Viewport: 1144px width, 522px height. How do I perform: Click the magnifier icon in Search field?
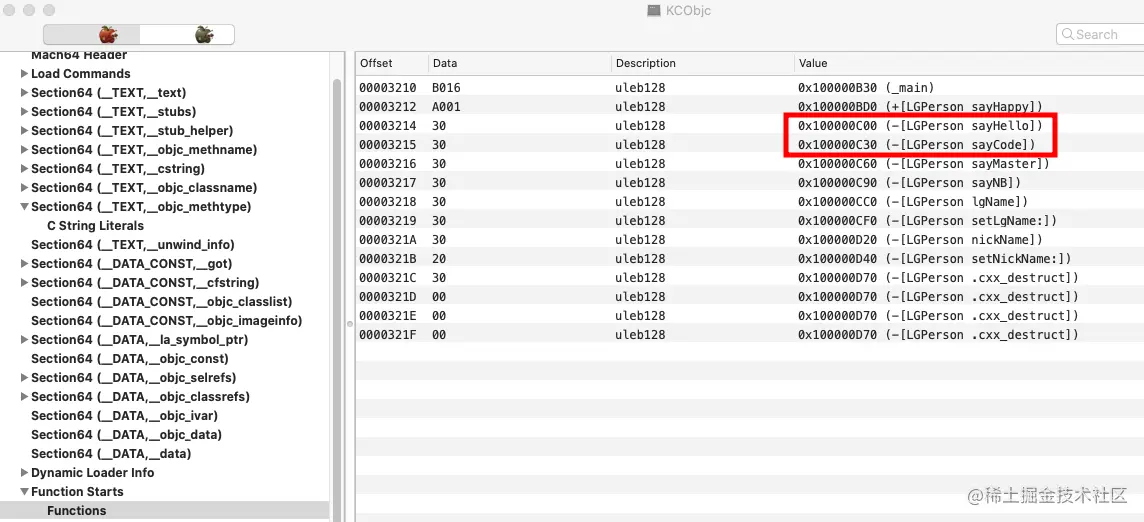pyautogui.click(x=1067, y=34)
